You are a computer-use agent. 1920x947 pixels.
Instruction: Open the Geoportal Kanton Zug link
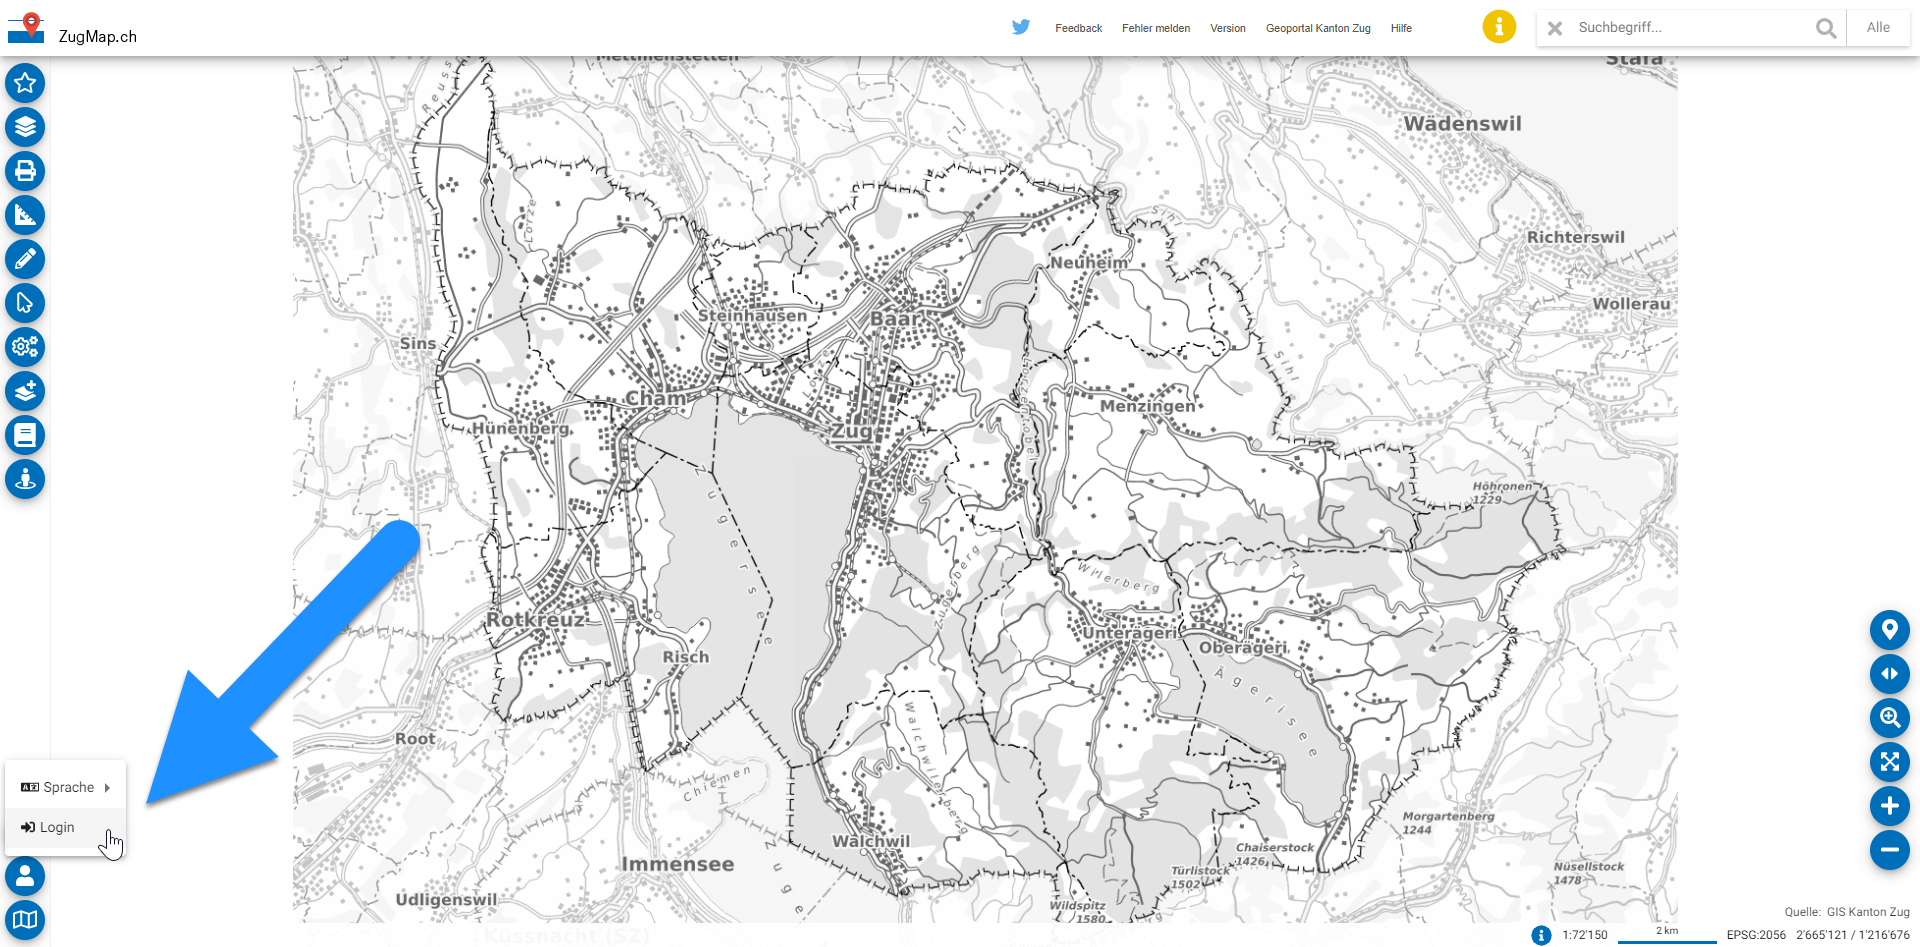[x=1317, y=28]
